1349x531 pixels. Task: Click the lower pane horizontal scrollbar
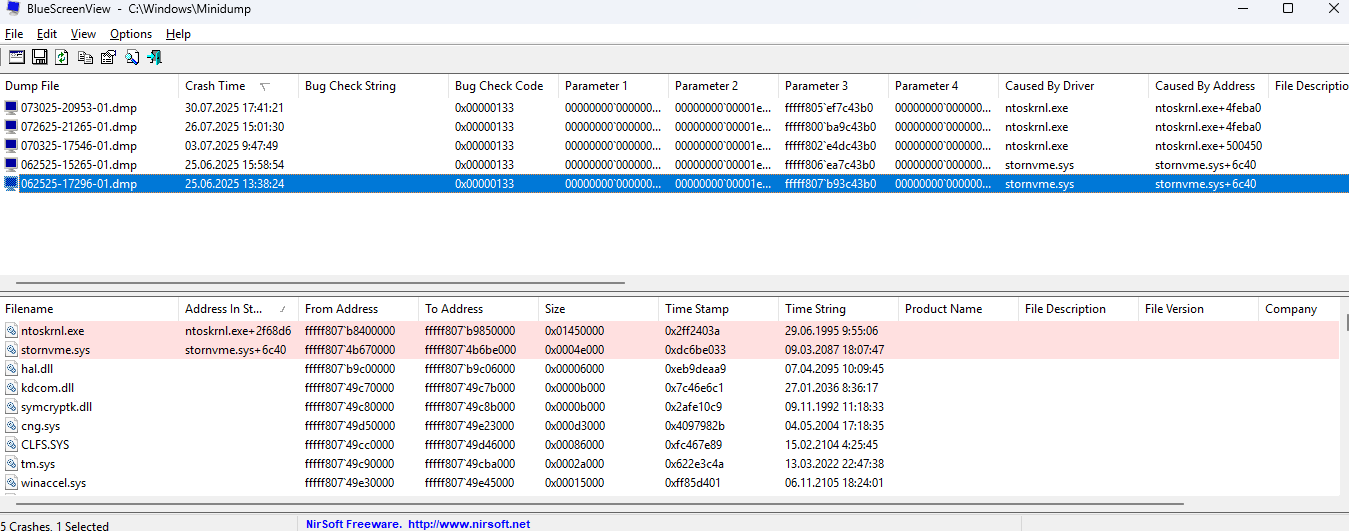click(x=598, y=504)
